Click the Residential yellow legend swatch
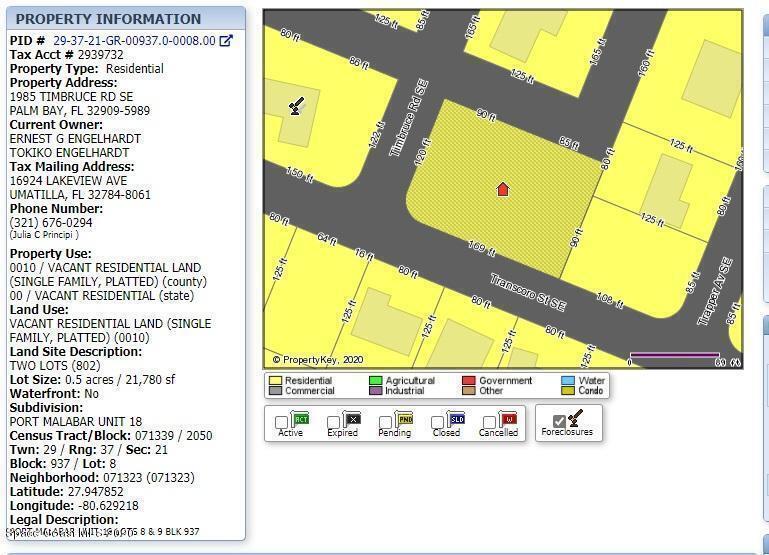This screenshot has width=769, height=555. (275, 380)
